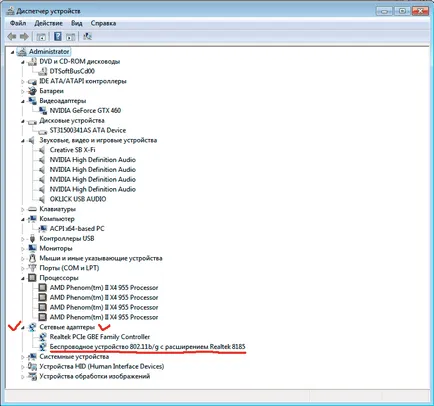Screen dimensions: 434x406
Task: Open the Help question mark toolbar icon
Action: [58, 36]
